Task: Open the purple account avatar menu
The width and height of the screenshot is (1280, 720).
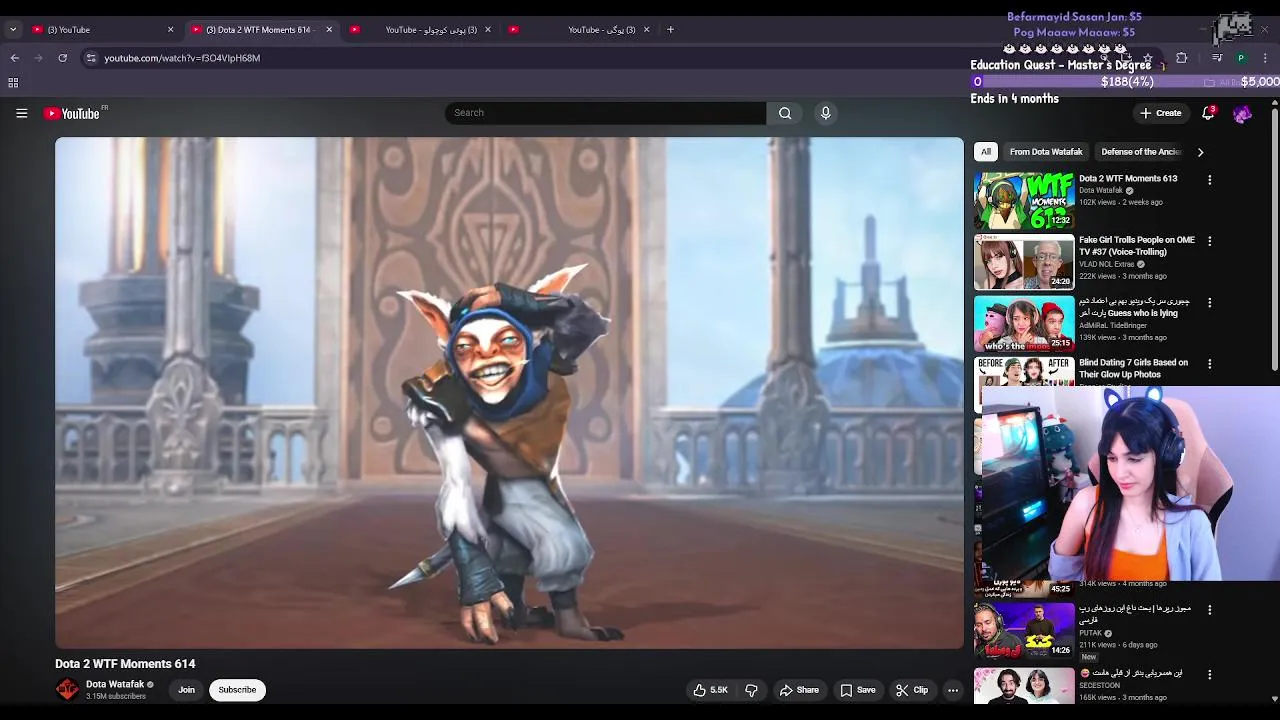Action: pyautogui.click(x=1242, y=114)
